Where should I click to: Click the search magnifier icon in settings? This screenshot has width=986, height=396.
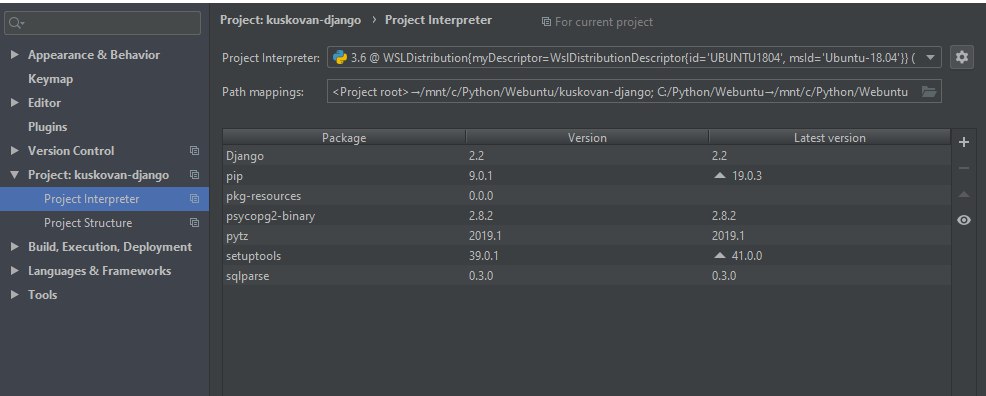(16, 23)
